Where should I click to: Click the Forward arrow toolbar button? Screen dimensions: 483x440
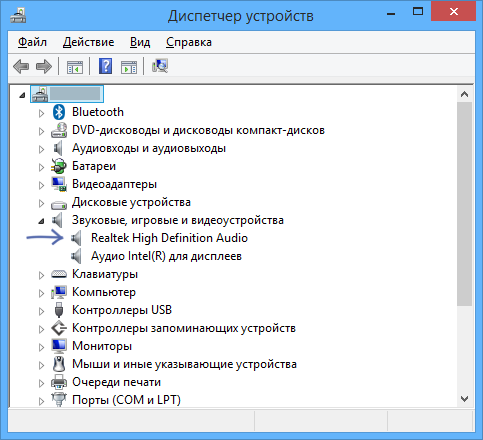(44, 66)
